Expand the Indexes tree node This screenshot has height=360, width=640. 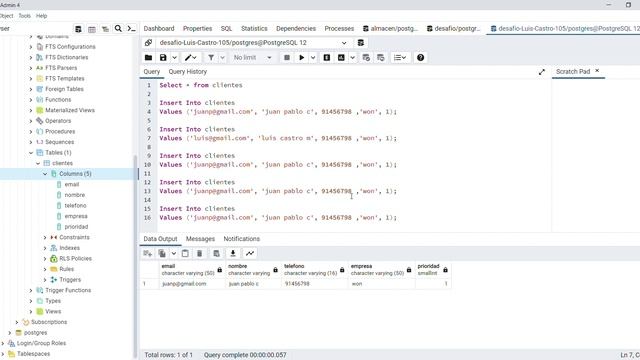45,248
